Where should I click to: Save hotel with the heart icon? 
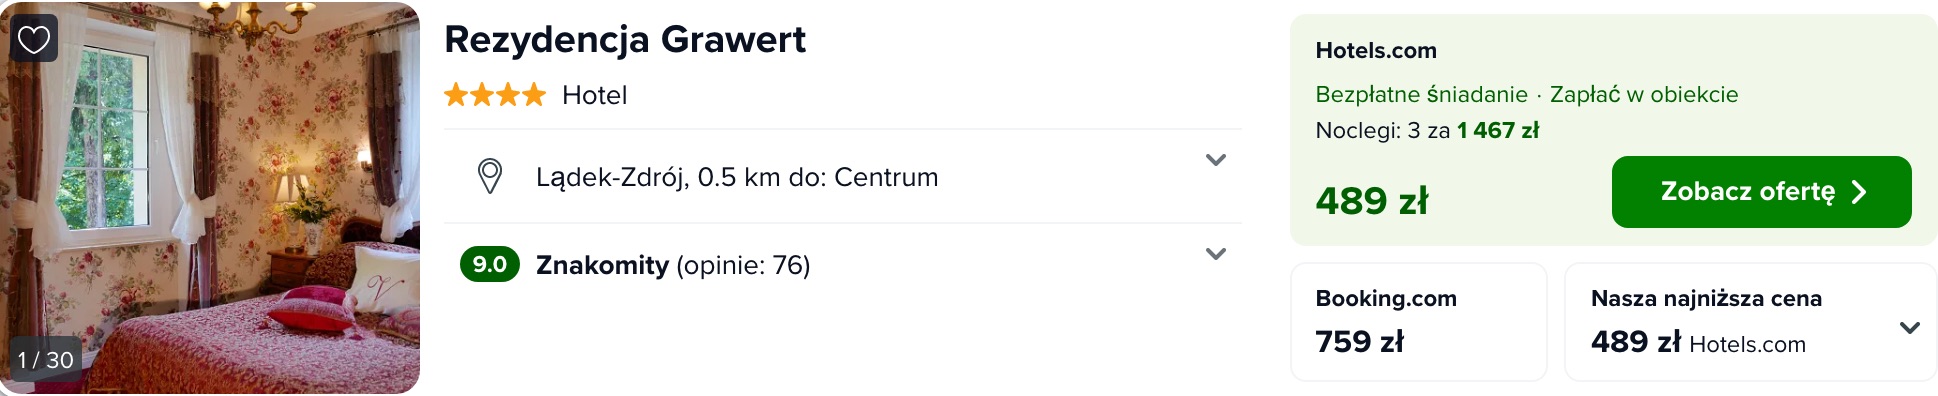[x=34, y=39]
